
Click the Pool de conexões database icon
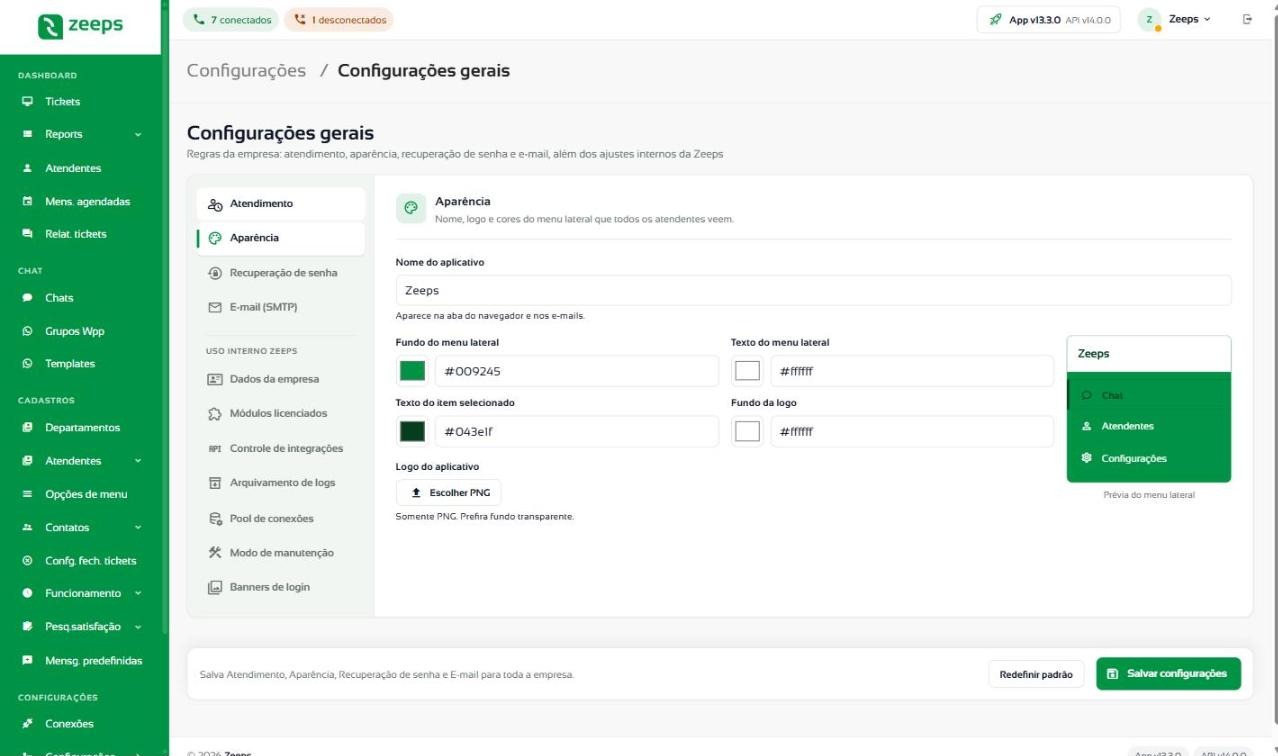tap(214, 518)
